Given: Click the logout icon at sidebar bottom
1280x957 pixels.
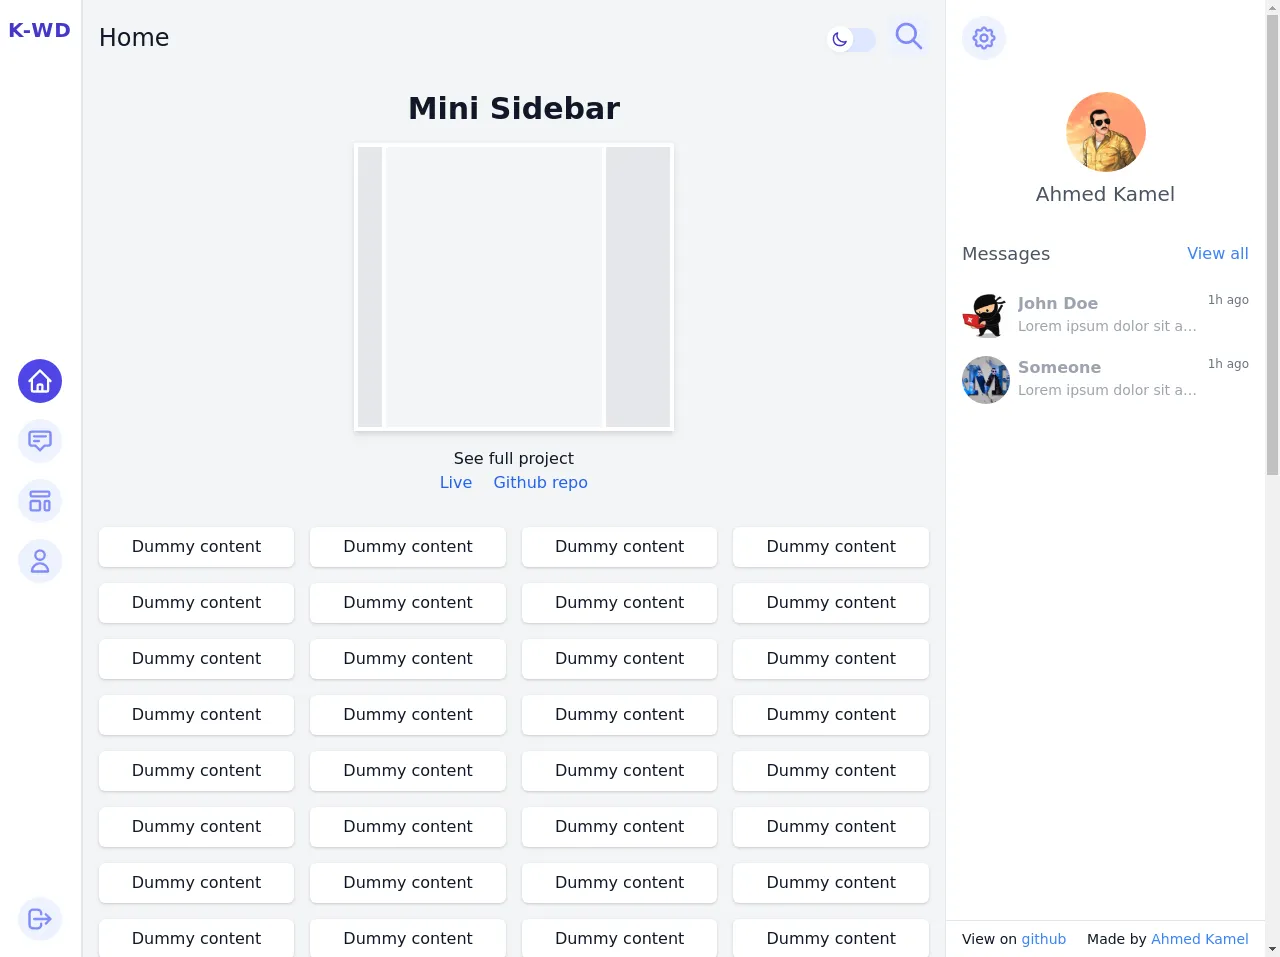Looking at the screenshot, I should coord(40,919).
